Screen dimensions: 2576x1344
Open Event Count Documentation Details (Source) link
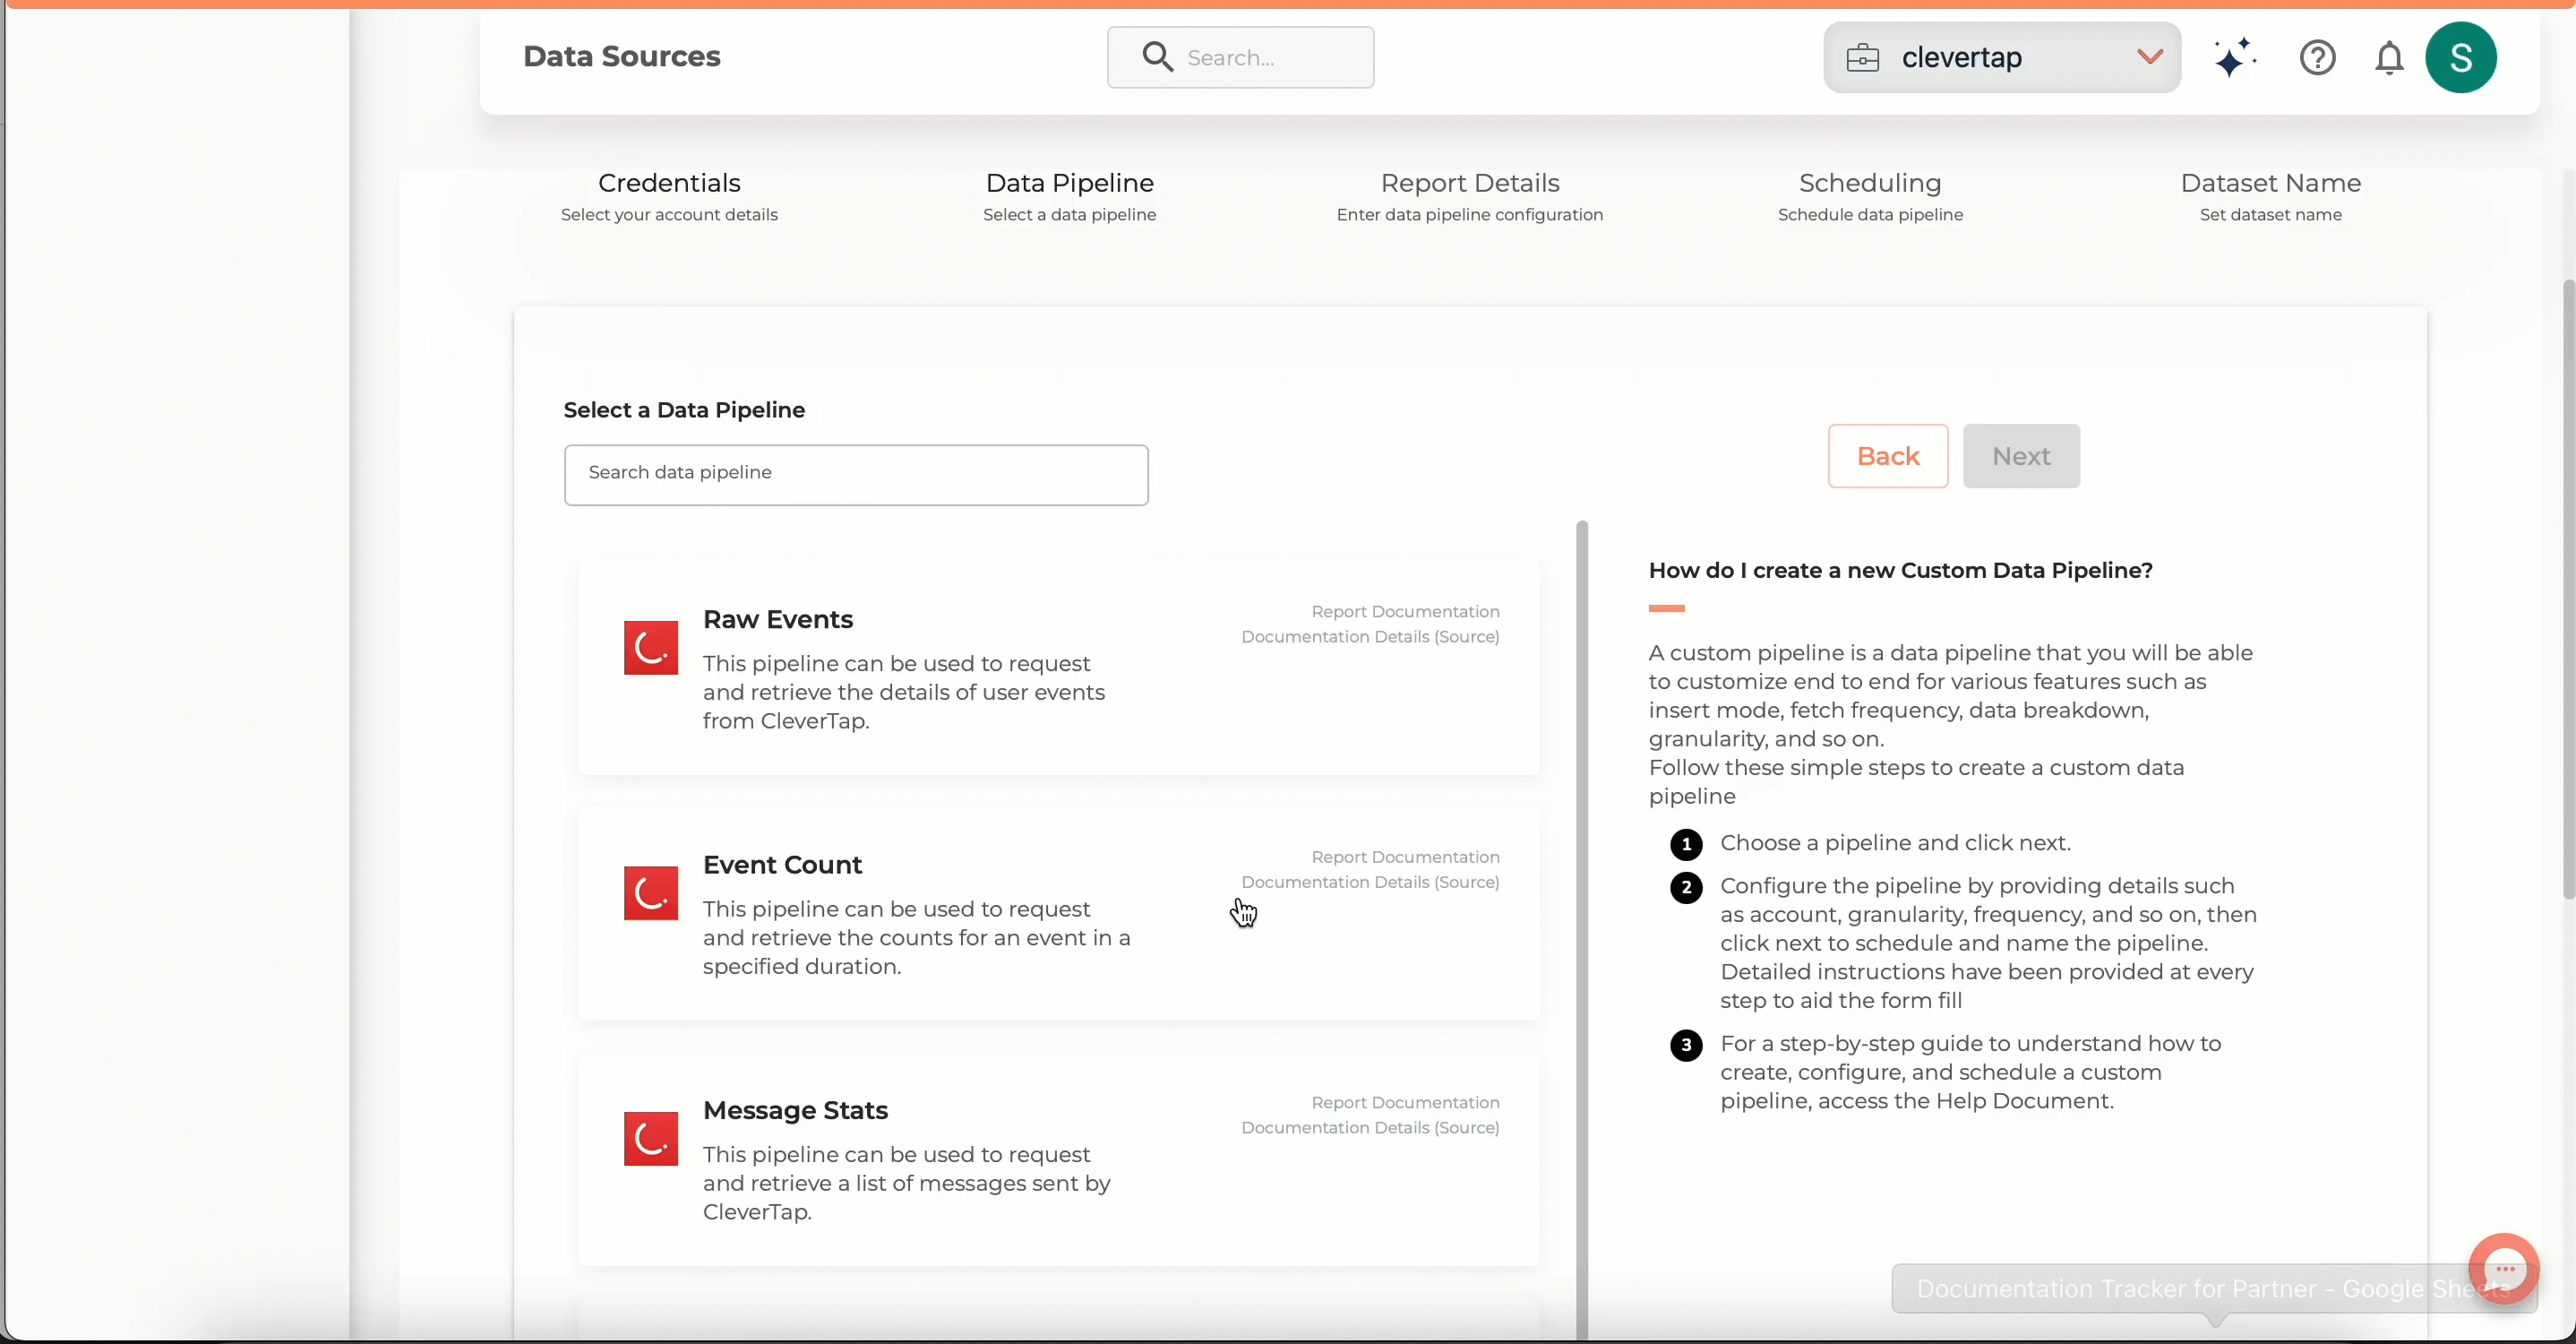coord(1370,882)
